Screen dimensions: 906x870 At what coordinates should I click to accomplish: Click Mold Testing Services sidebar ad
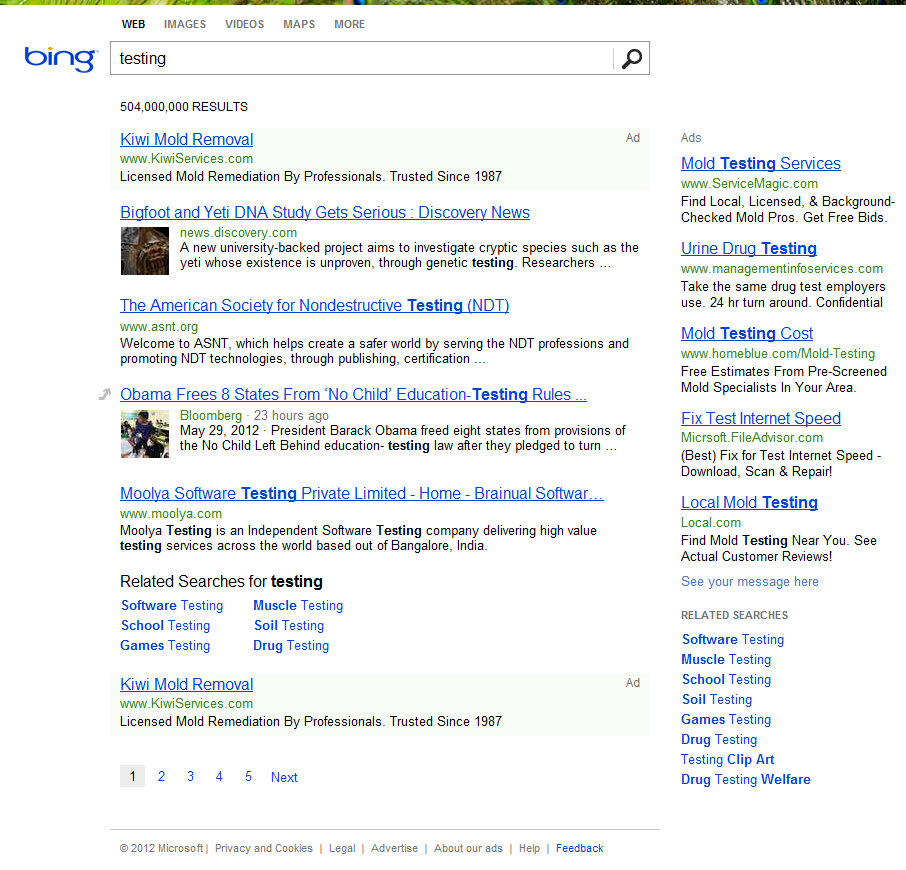coord(760,163)
